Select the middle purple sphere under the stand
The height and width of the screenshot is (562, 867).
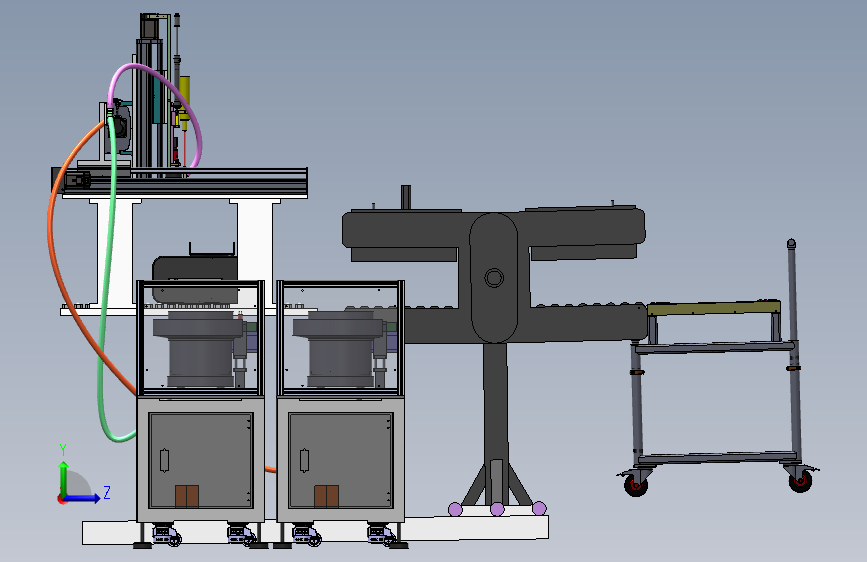click(497, 509)
